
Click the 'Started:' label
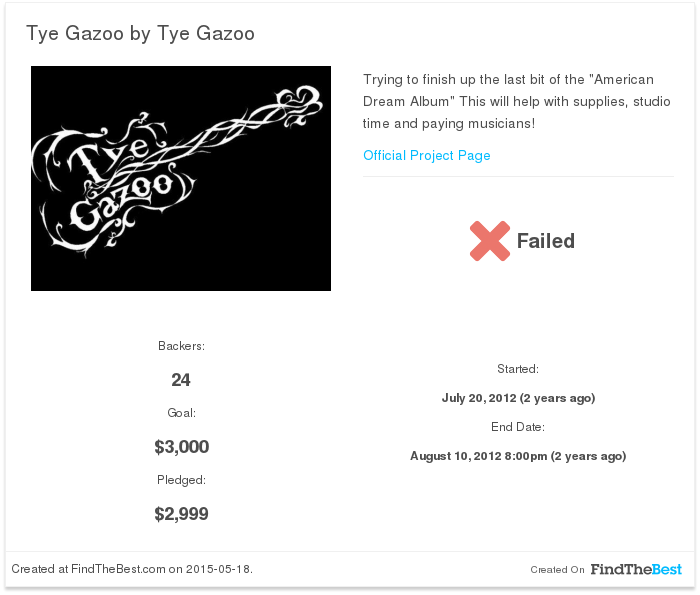[518, 369]
